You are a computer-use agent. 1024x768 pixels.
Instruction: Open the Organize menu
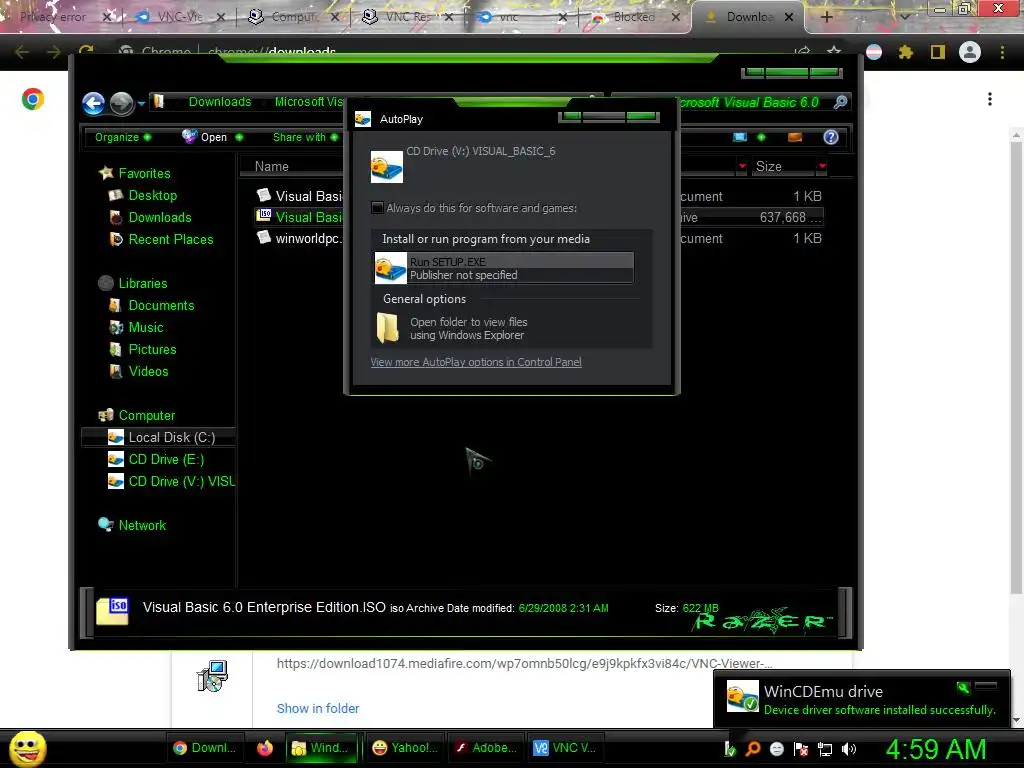click(123, 137)
